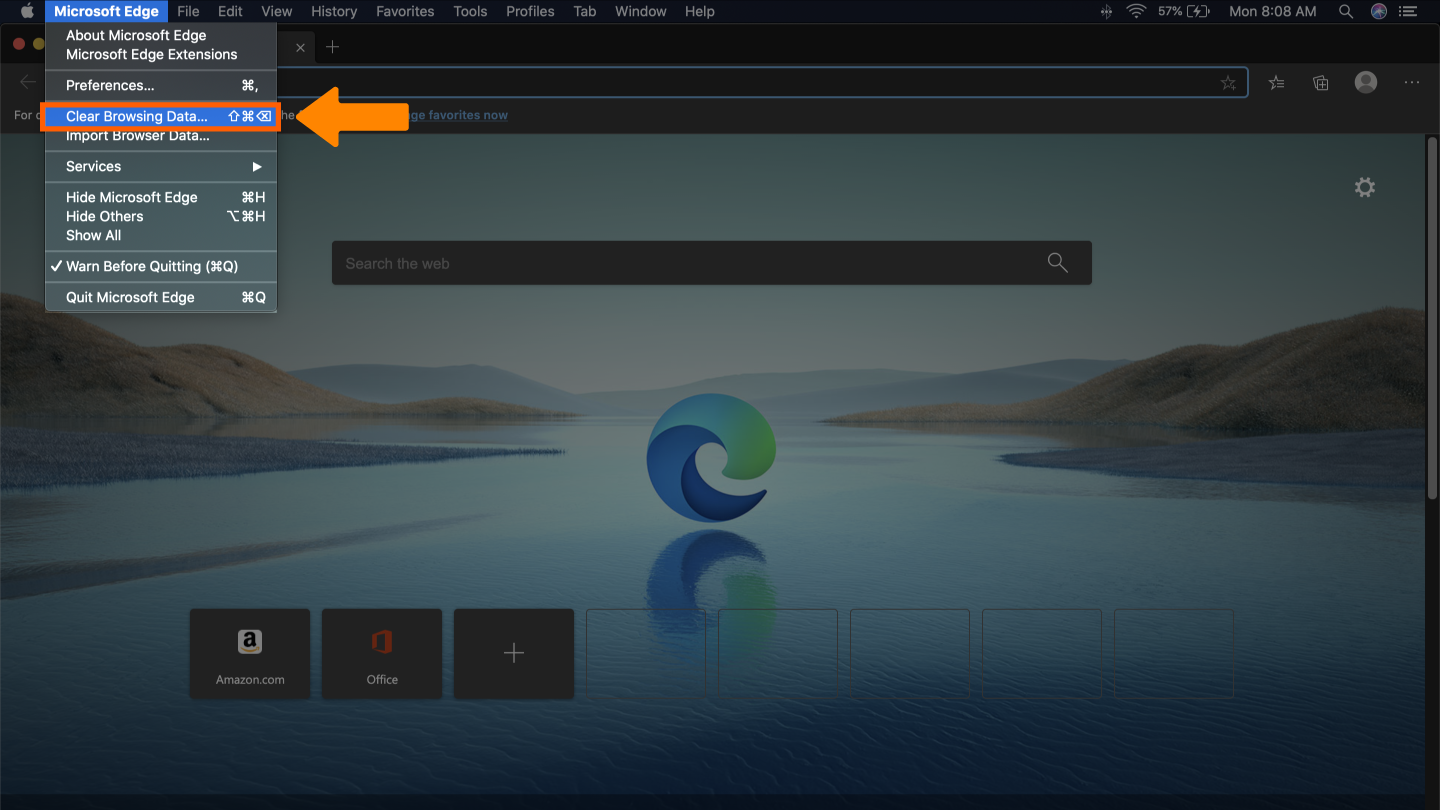
Task: Open Preferences from the menu
Action: click(x=161, y=85)
